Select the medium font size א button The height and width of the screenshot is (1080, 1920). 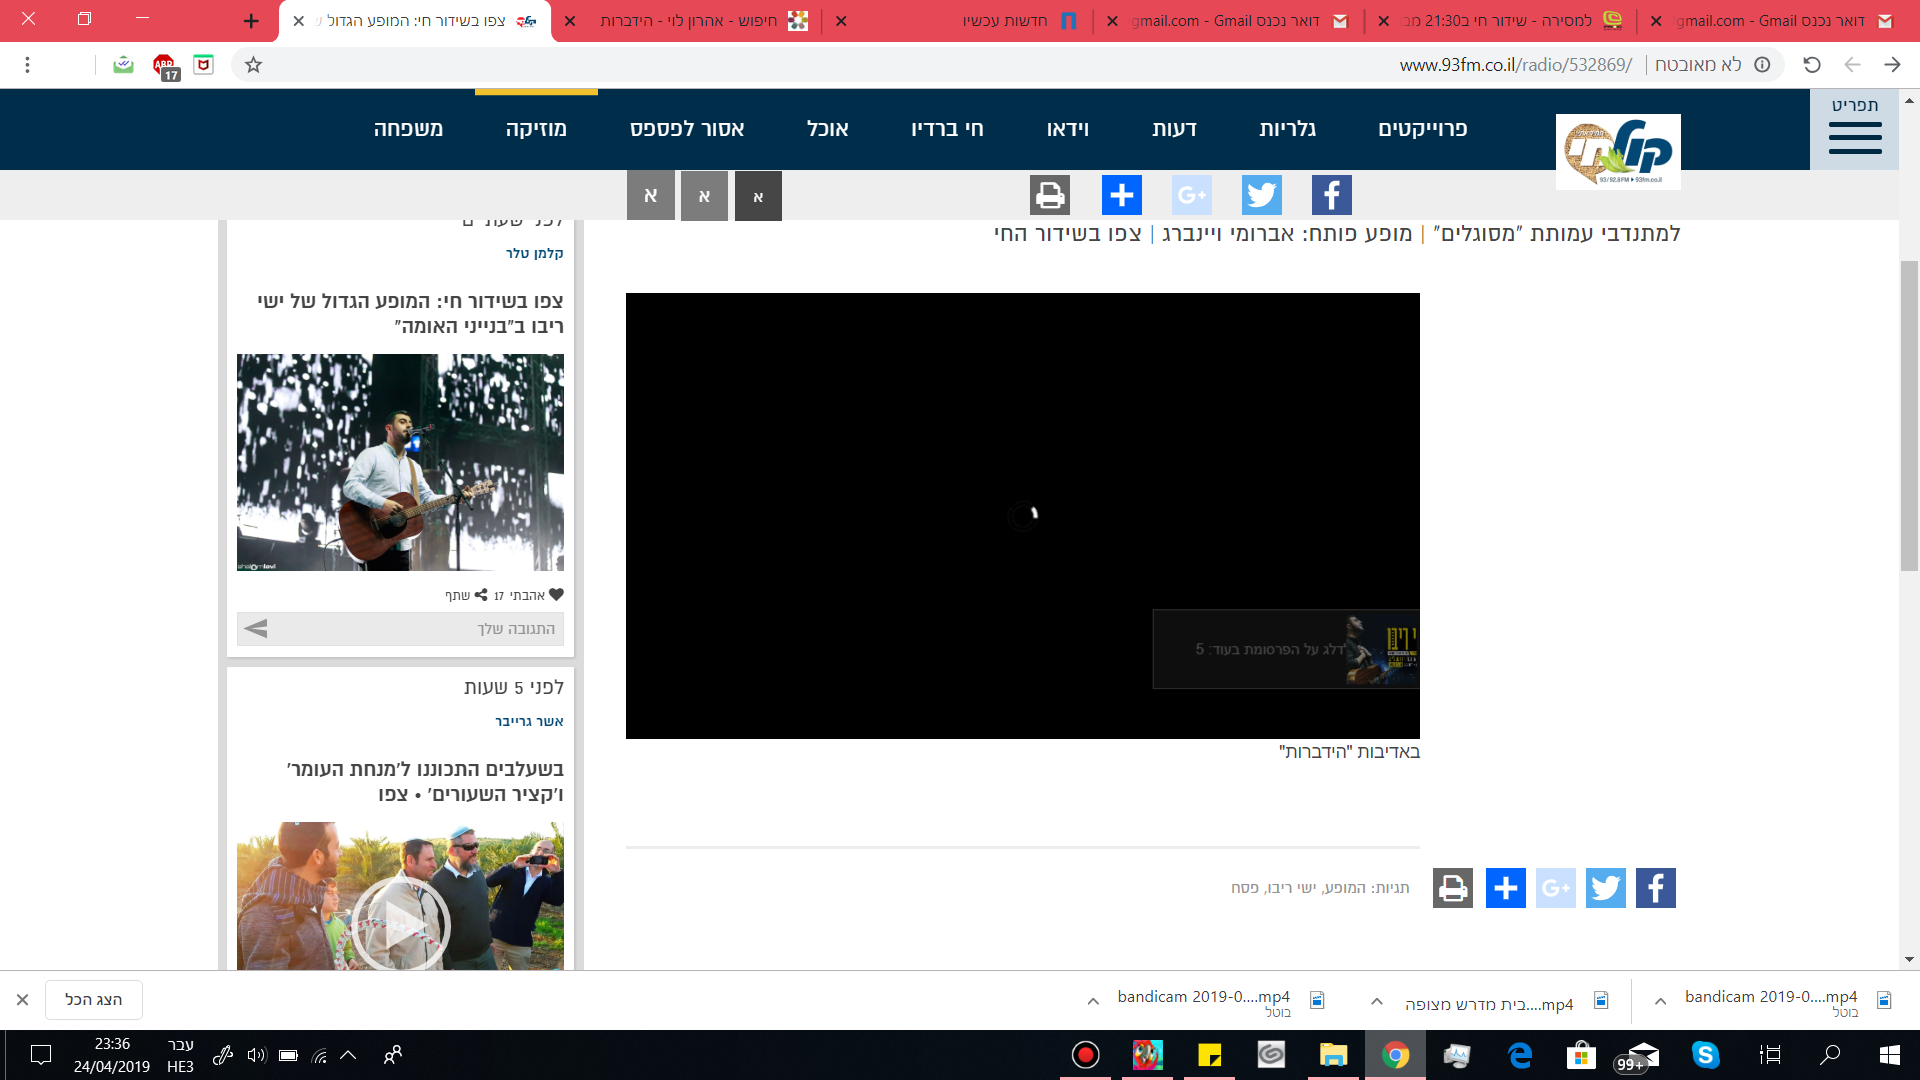(x=704, y=196)
